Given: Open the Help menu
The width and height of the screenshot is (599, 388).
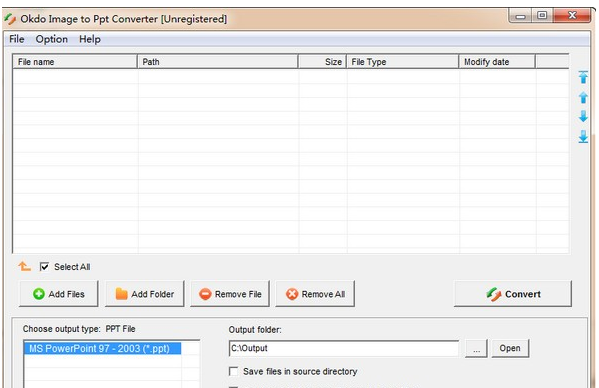Looking at the screenshot, I should [x=90, y=39].
